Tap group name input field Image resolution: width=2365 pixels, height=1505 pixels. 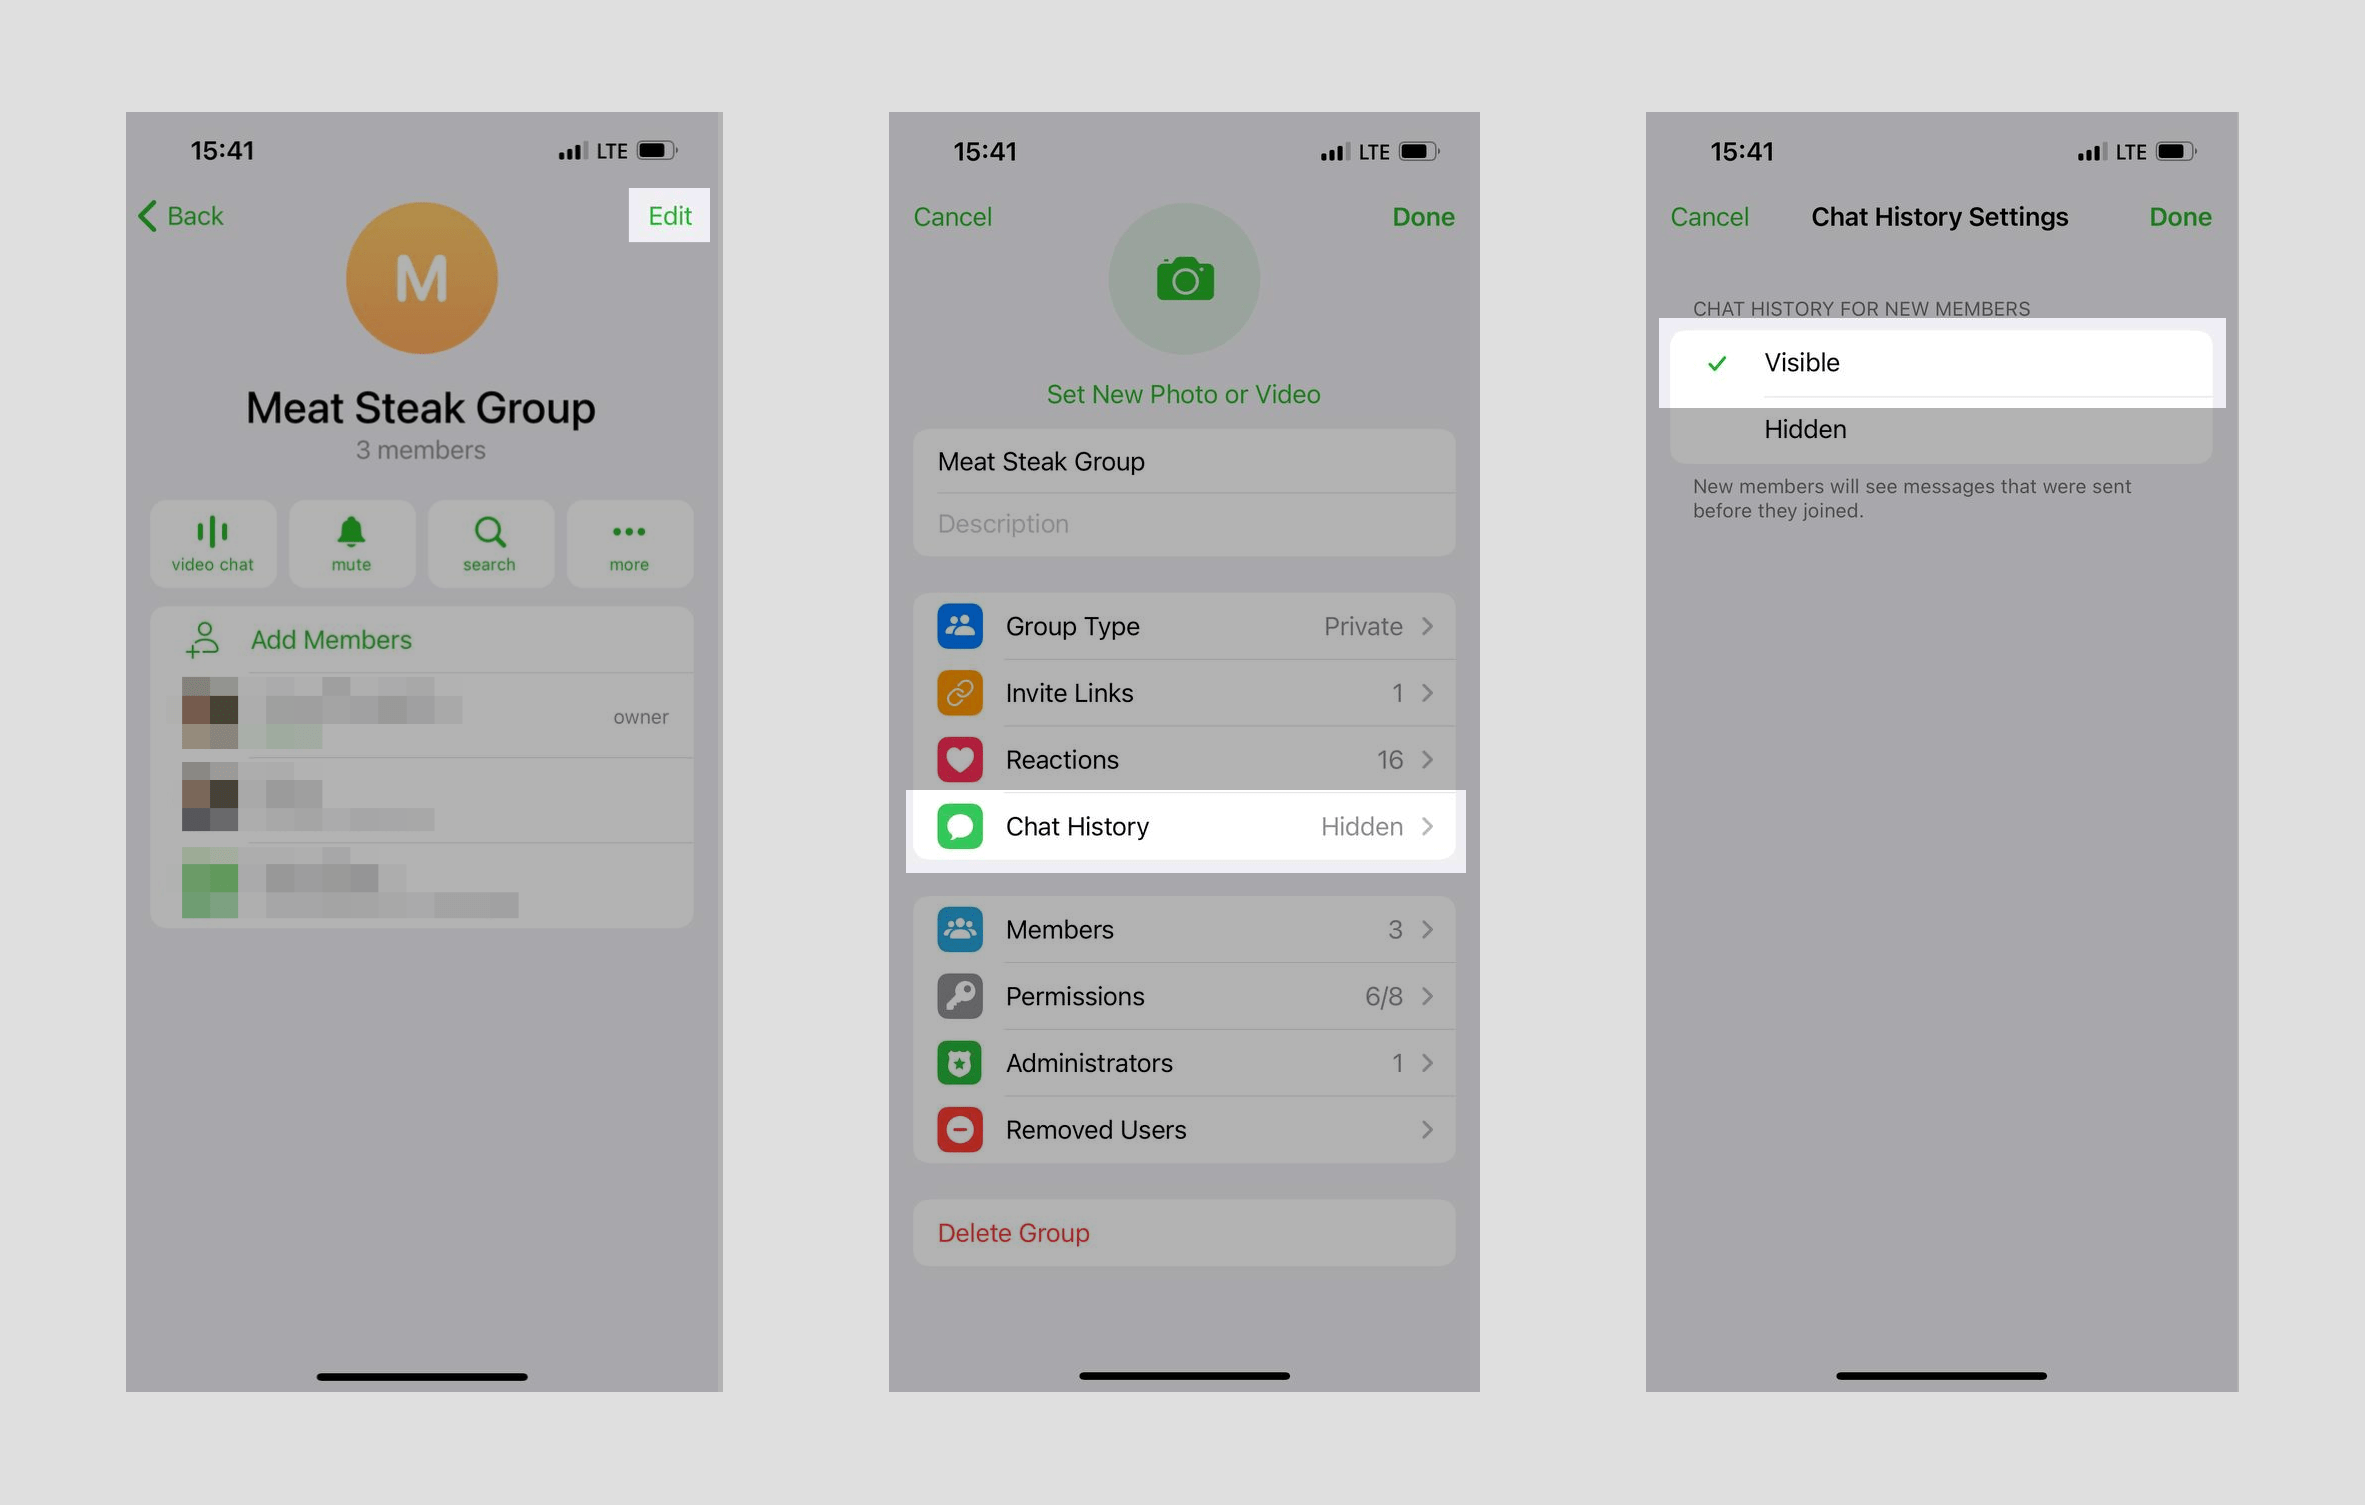coord(1182,460)
